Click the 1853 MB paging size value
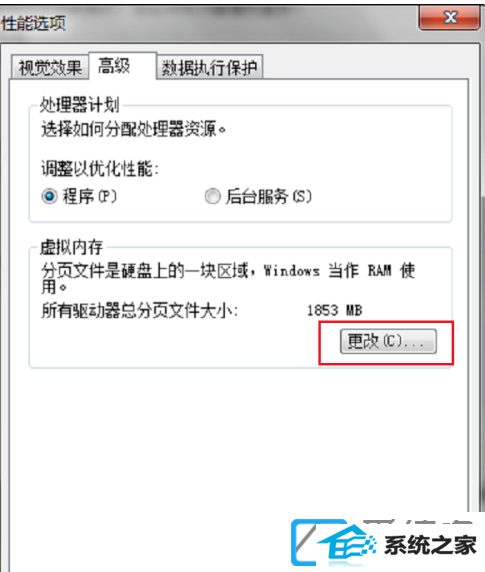The image size is (485, 572). [334, 311]
